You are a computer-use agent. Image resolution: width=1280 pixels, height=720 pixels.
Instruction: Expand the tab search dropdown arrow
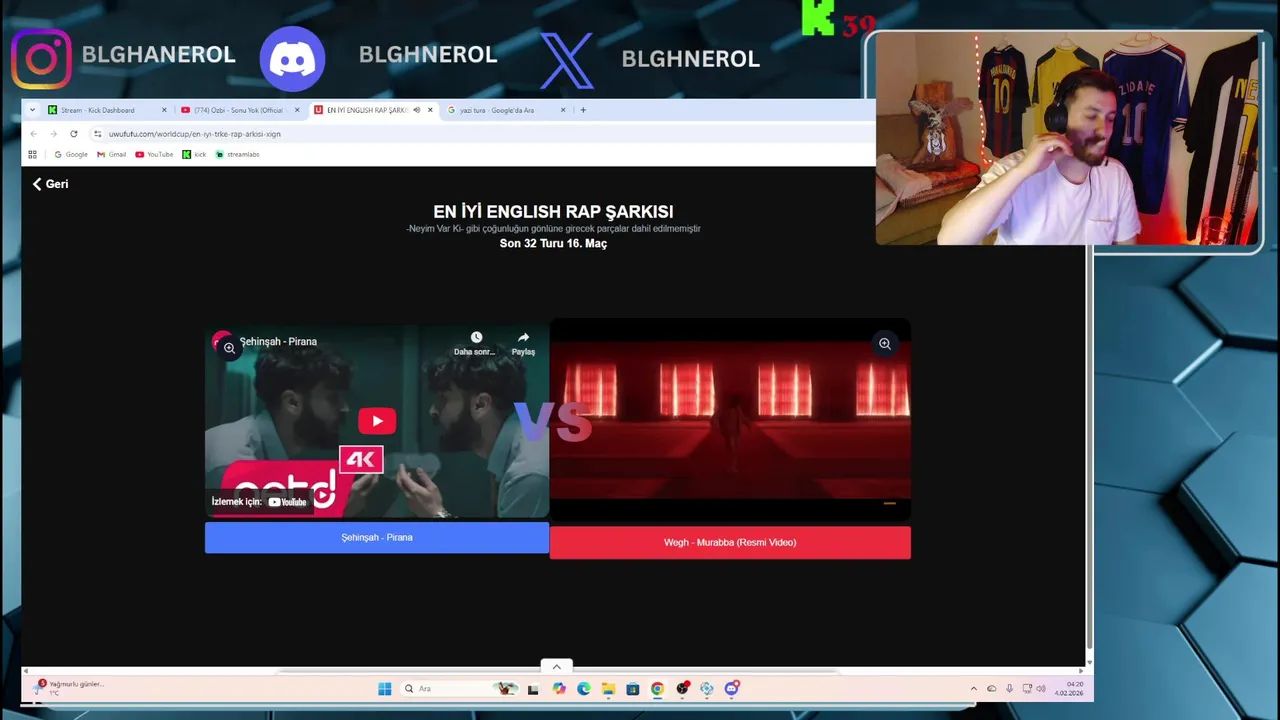click(x=32, y=110)
